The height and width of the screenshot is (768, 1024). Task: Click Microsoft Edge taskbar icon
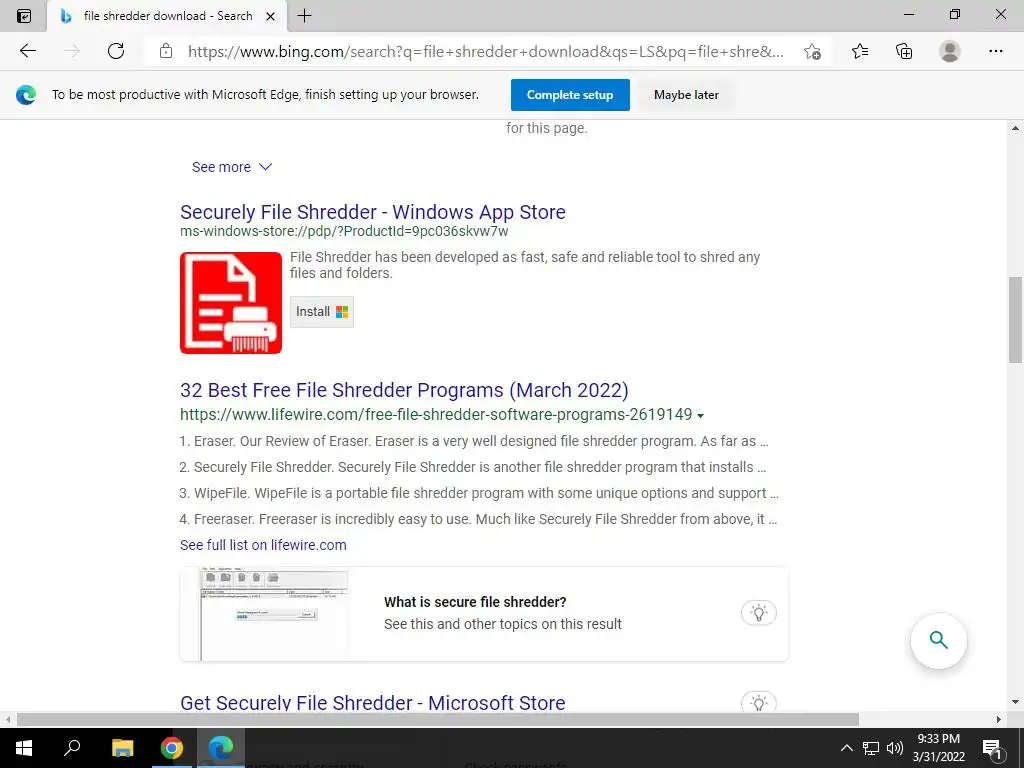point(221,748)
